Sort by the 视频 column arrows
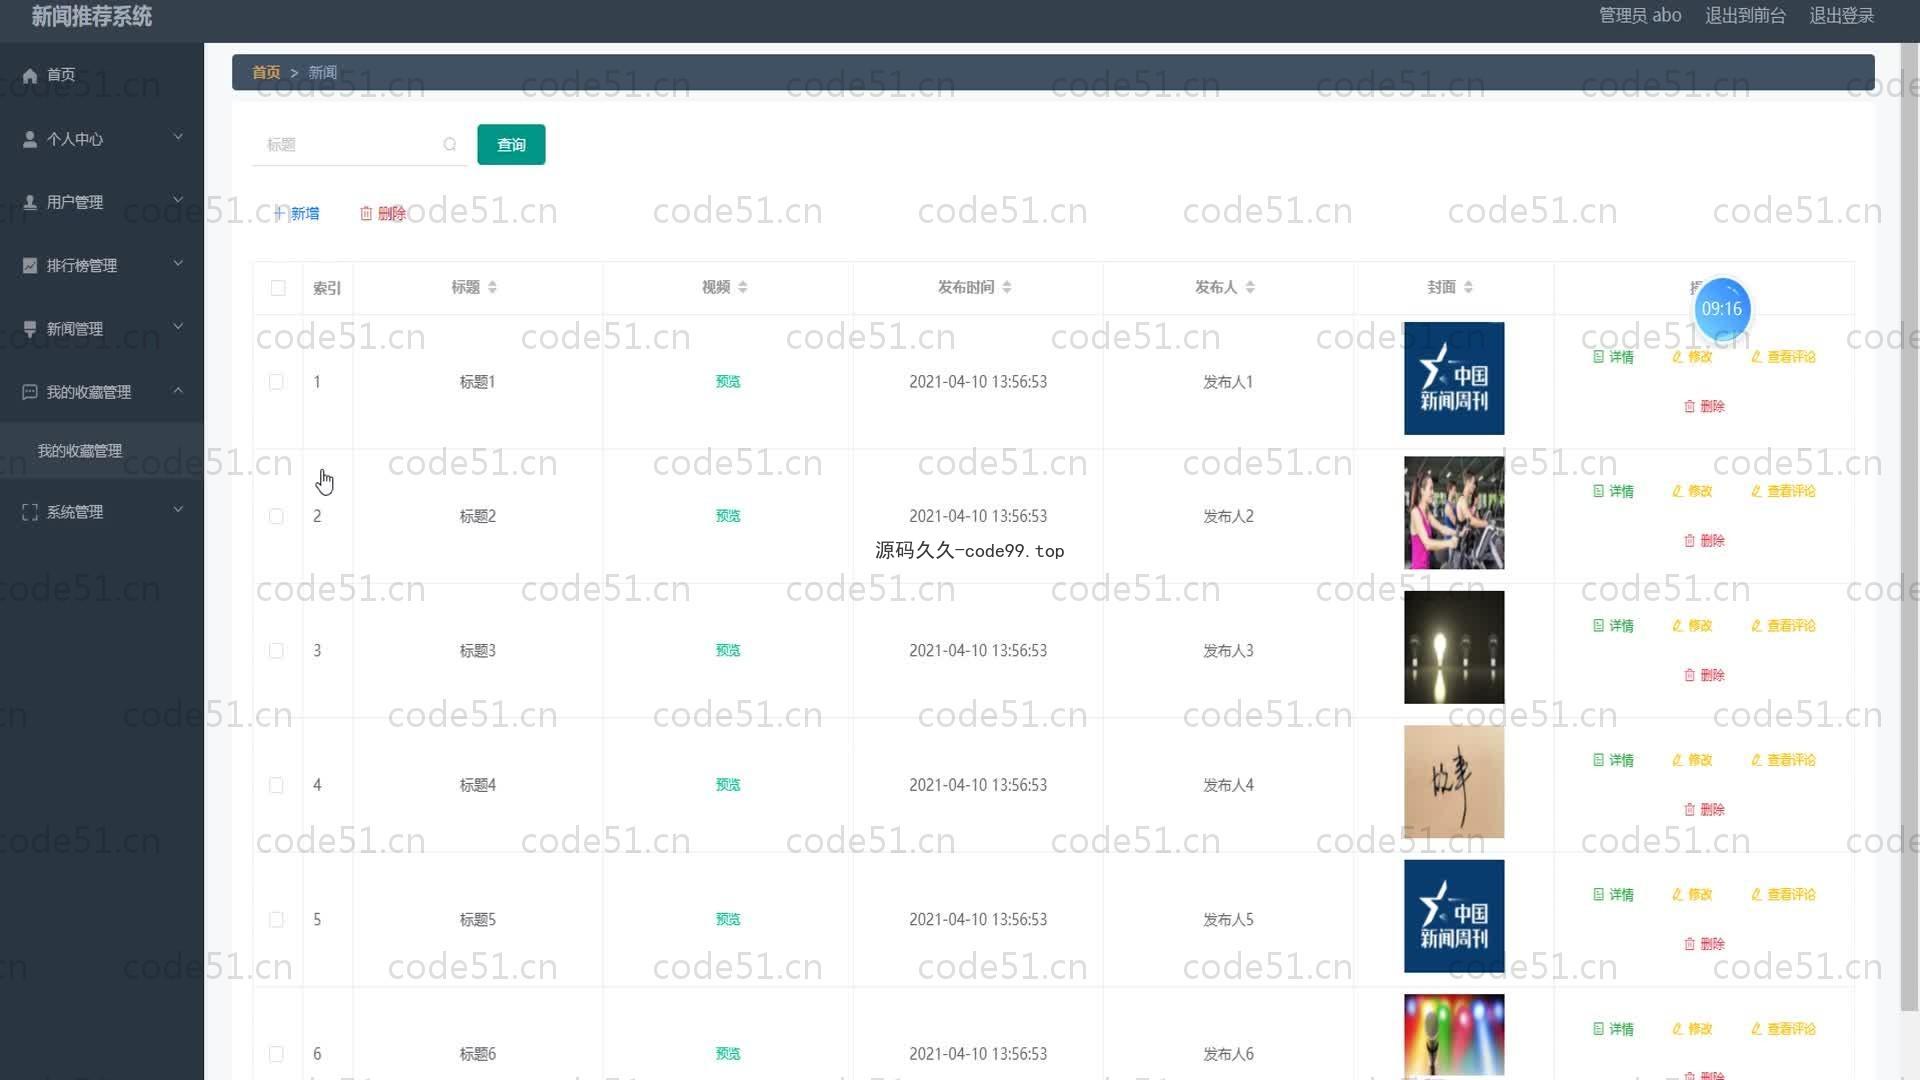1920x1080 pixels. (x=742, y=288)
